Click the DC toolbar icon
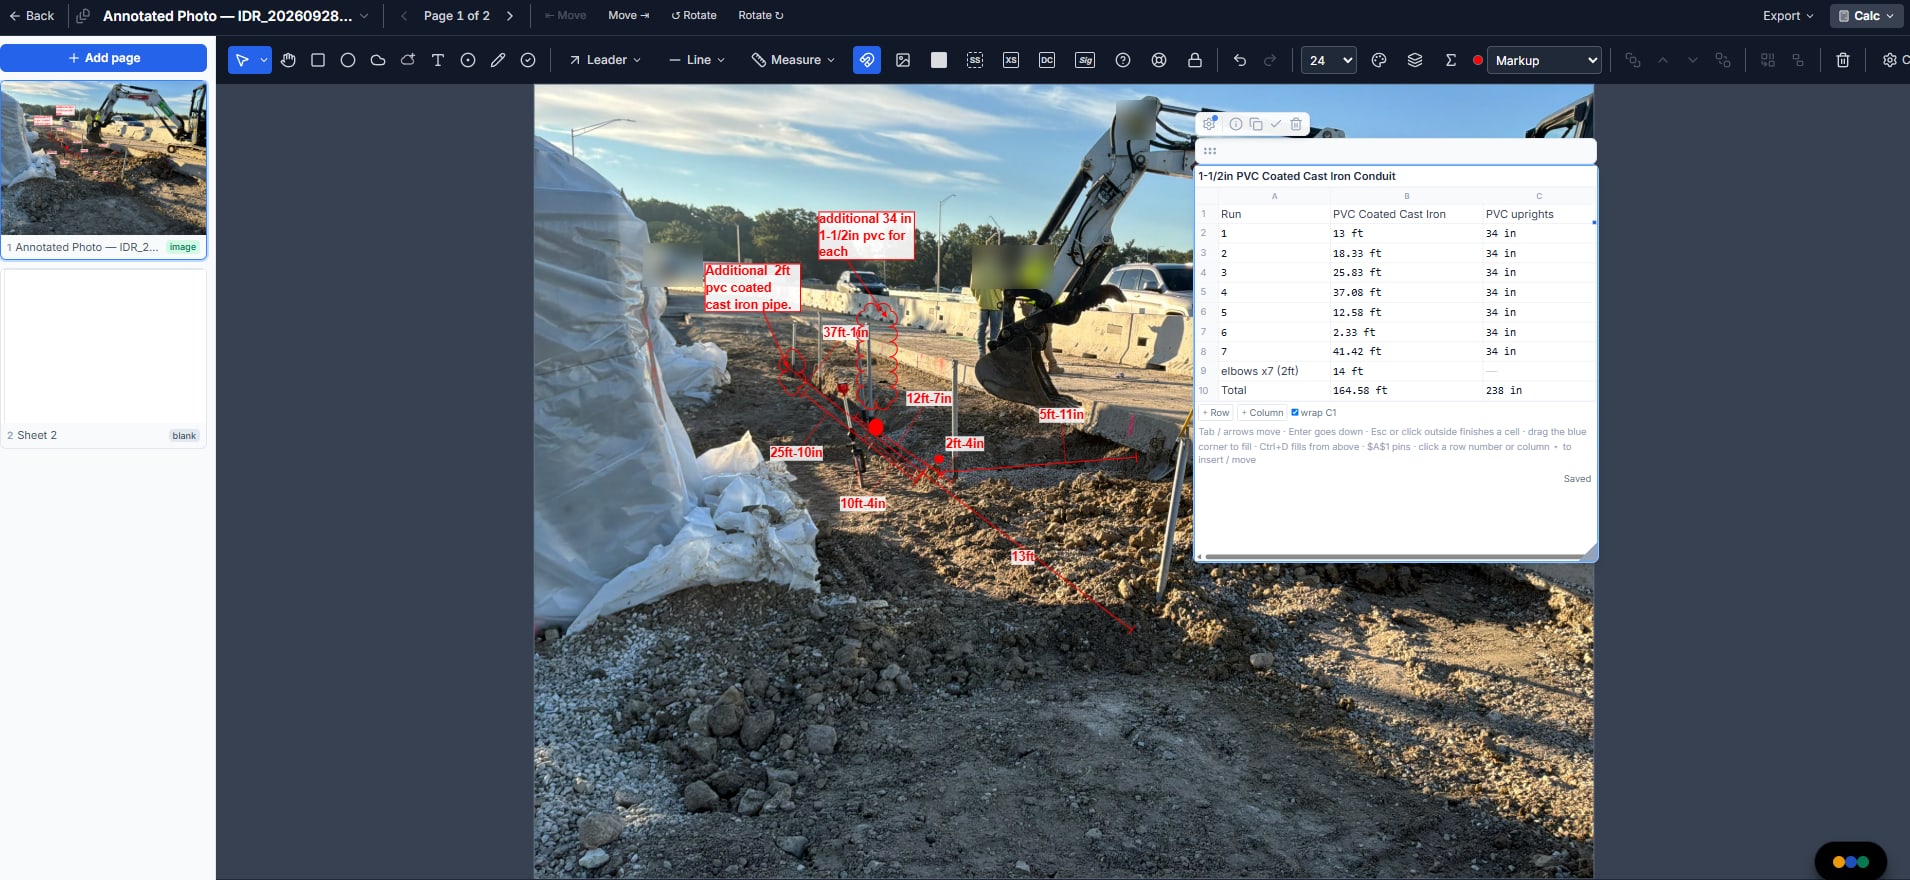This screenshot has width=1910, height=880. coord(1047,60)
